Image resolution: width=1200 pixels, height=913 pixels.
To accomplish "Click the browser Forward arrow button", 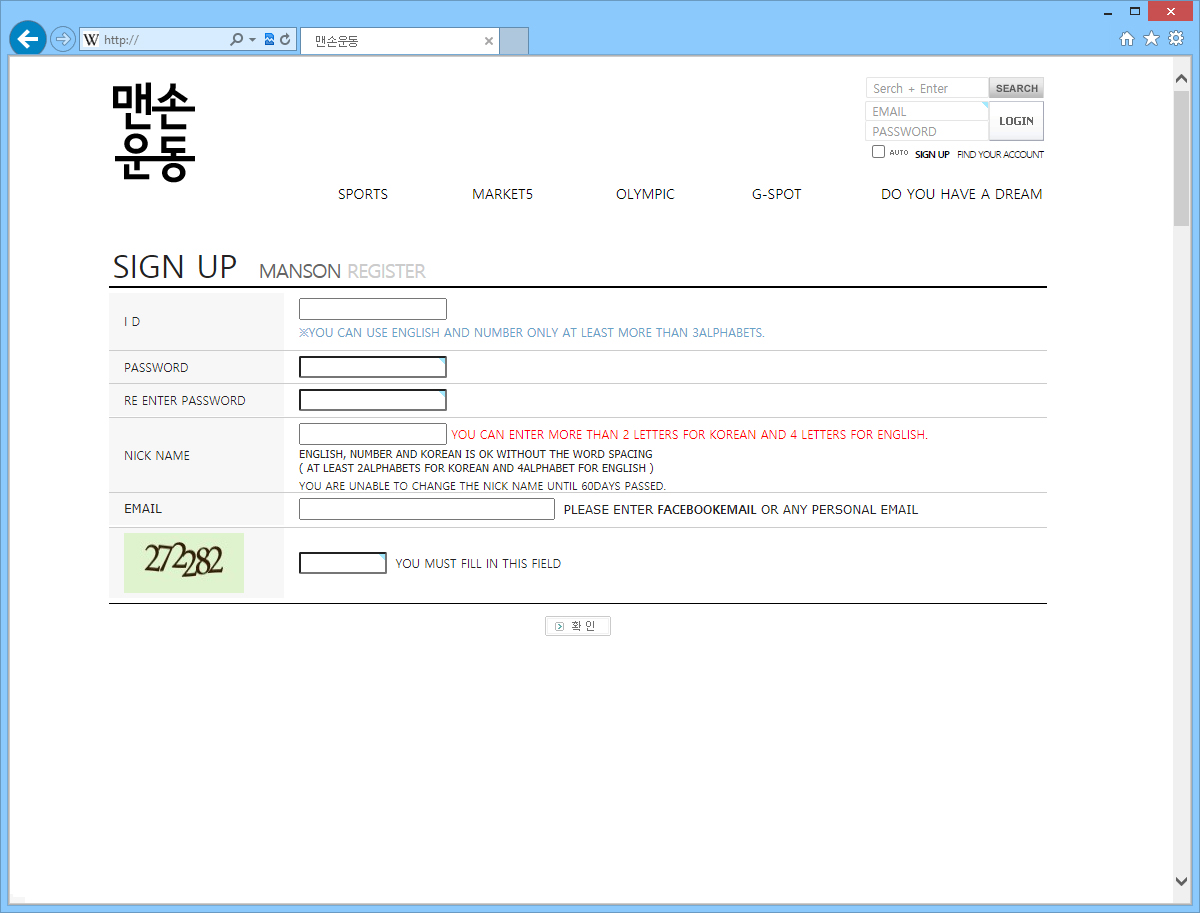I will (63, 40).
